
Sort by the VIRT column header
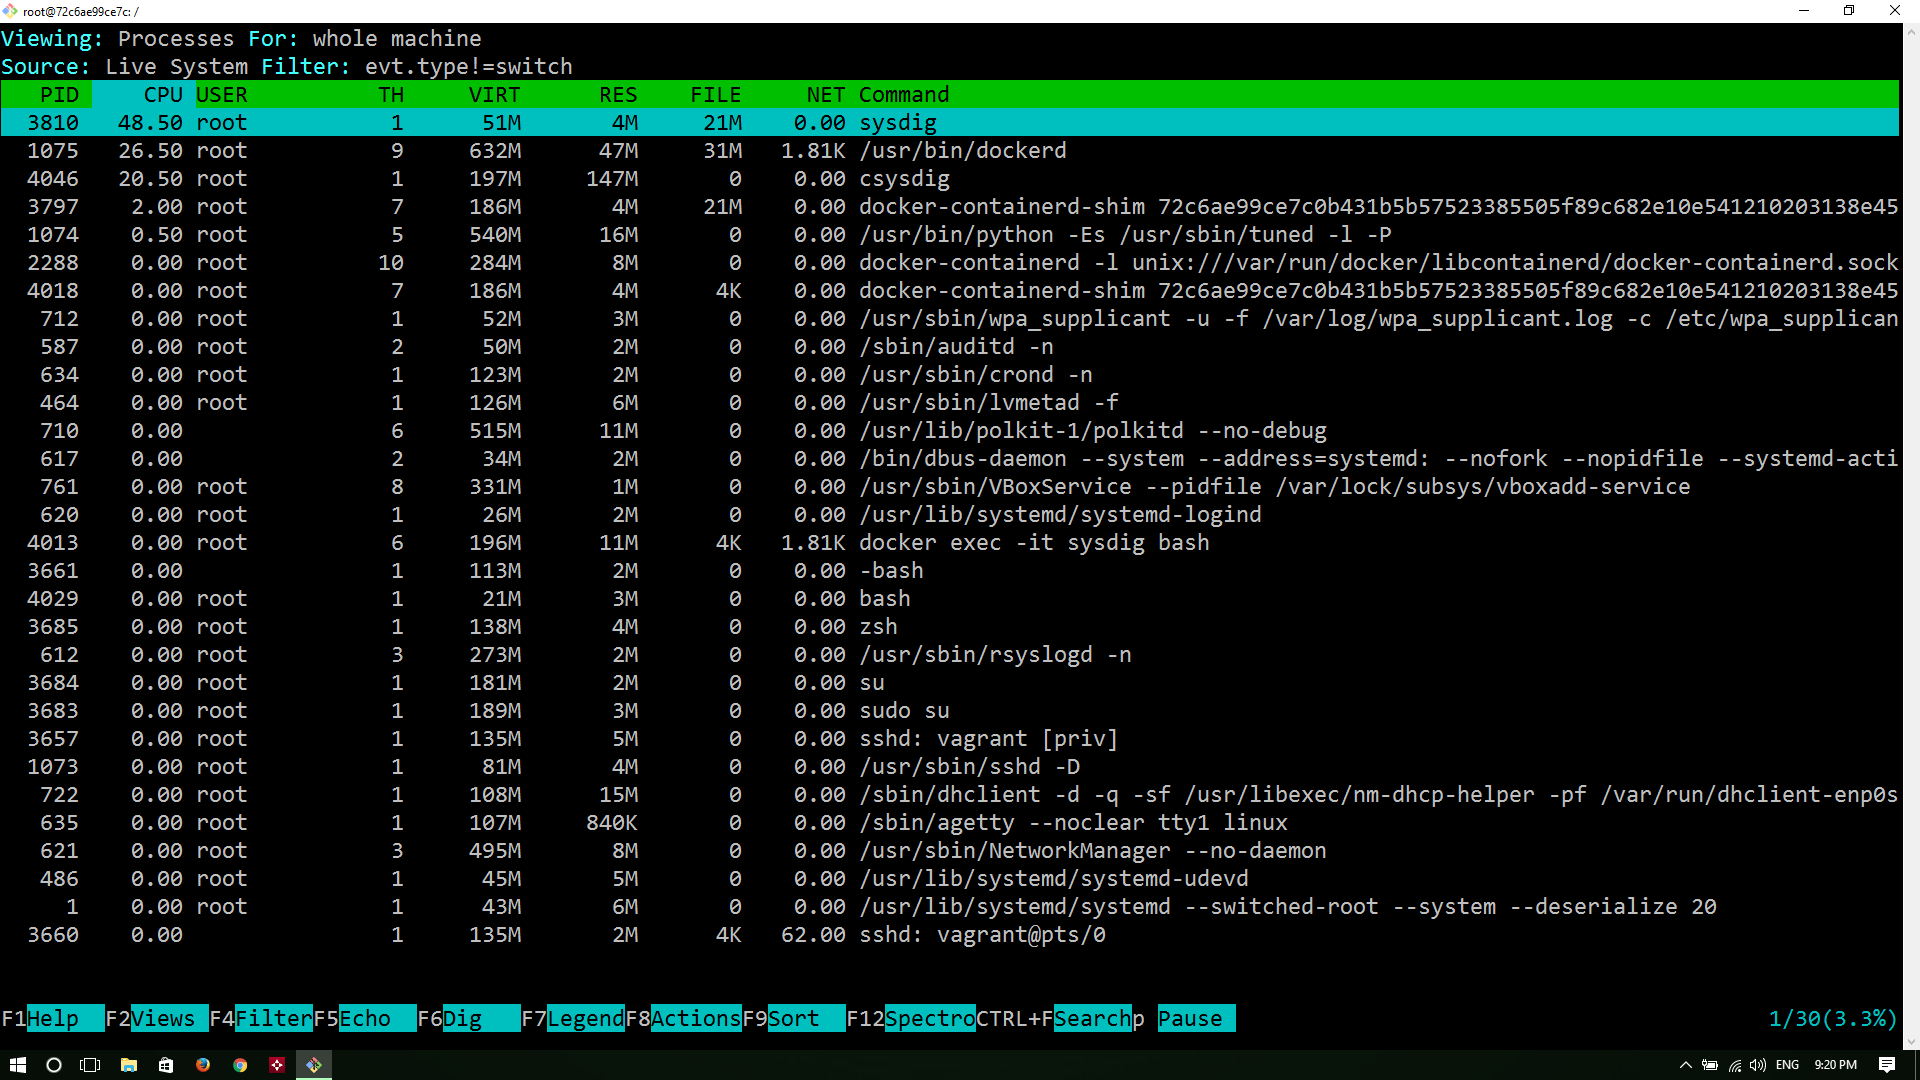(495, 94)
